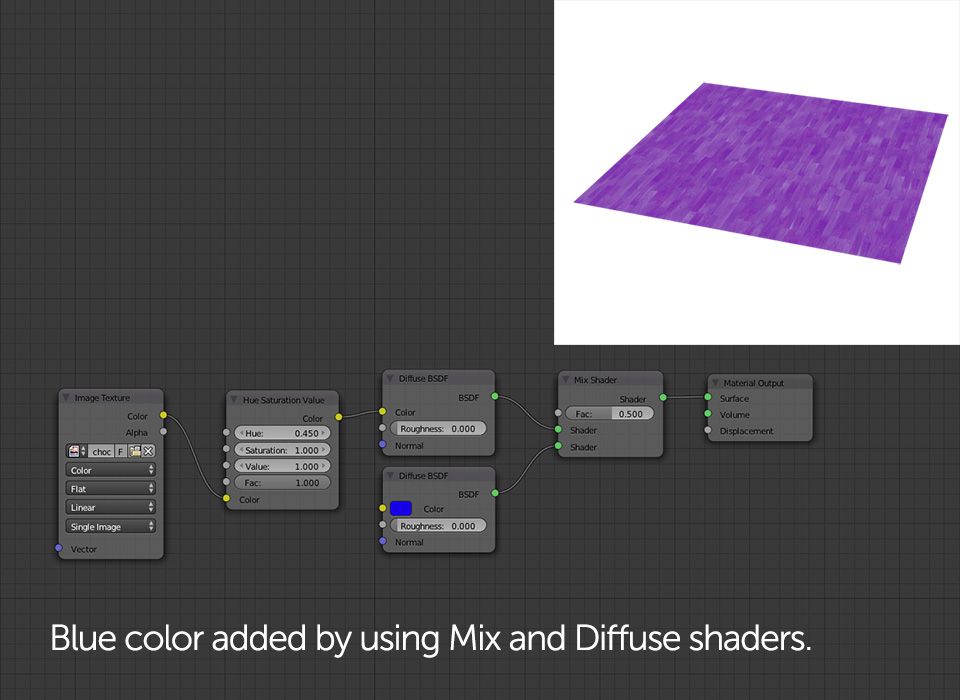Collapse the Image Texture node

coord(66,397)
